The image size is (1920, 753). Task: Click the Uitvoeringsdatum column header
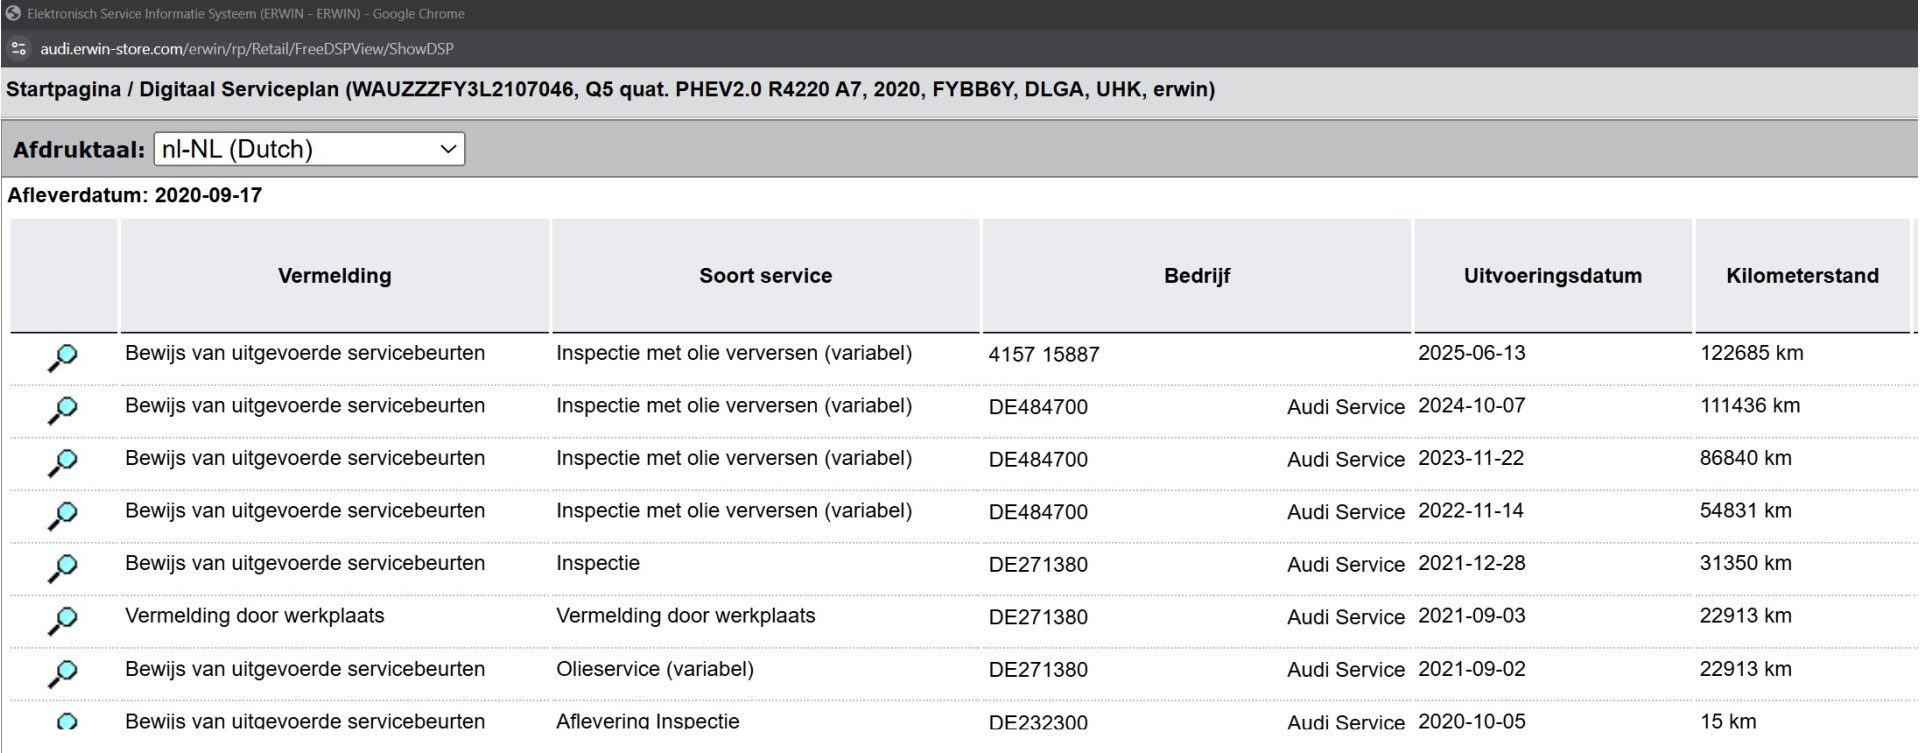click(1553, 276)
